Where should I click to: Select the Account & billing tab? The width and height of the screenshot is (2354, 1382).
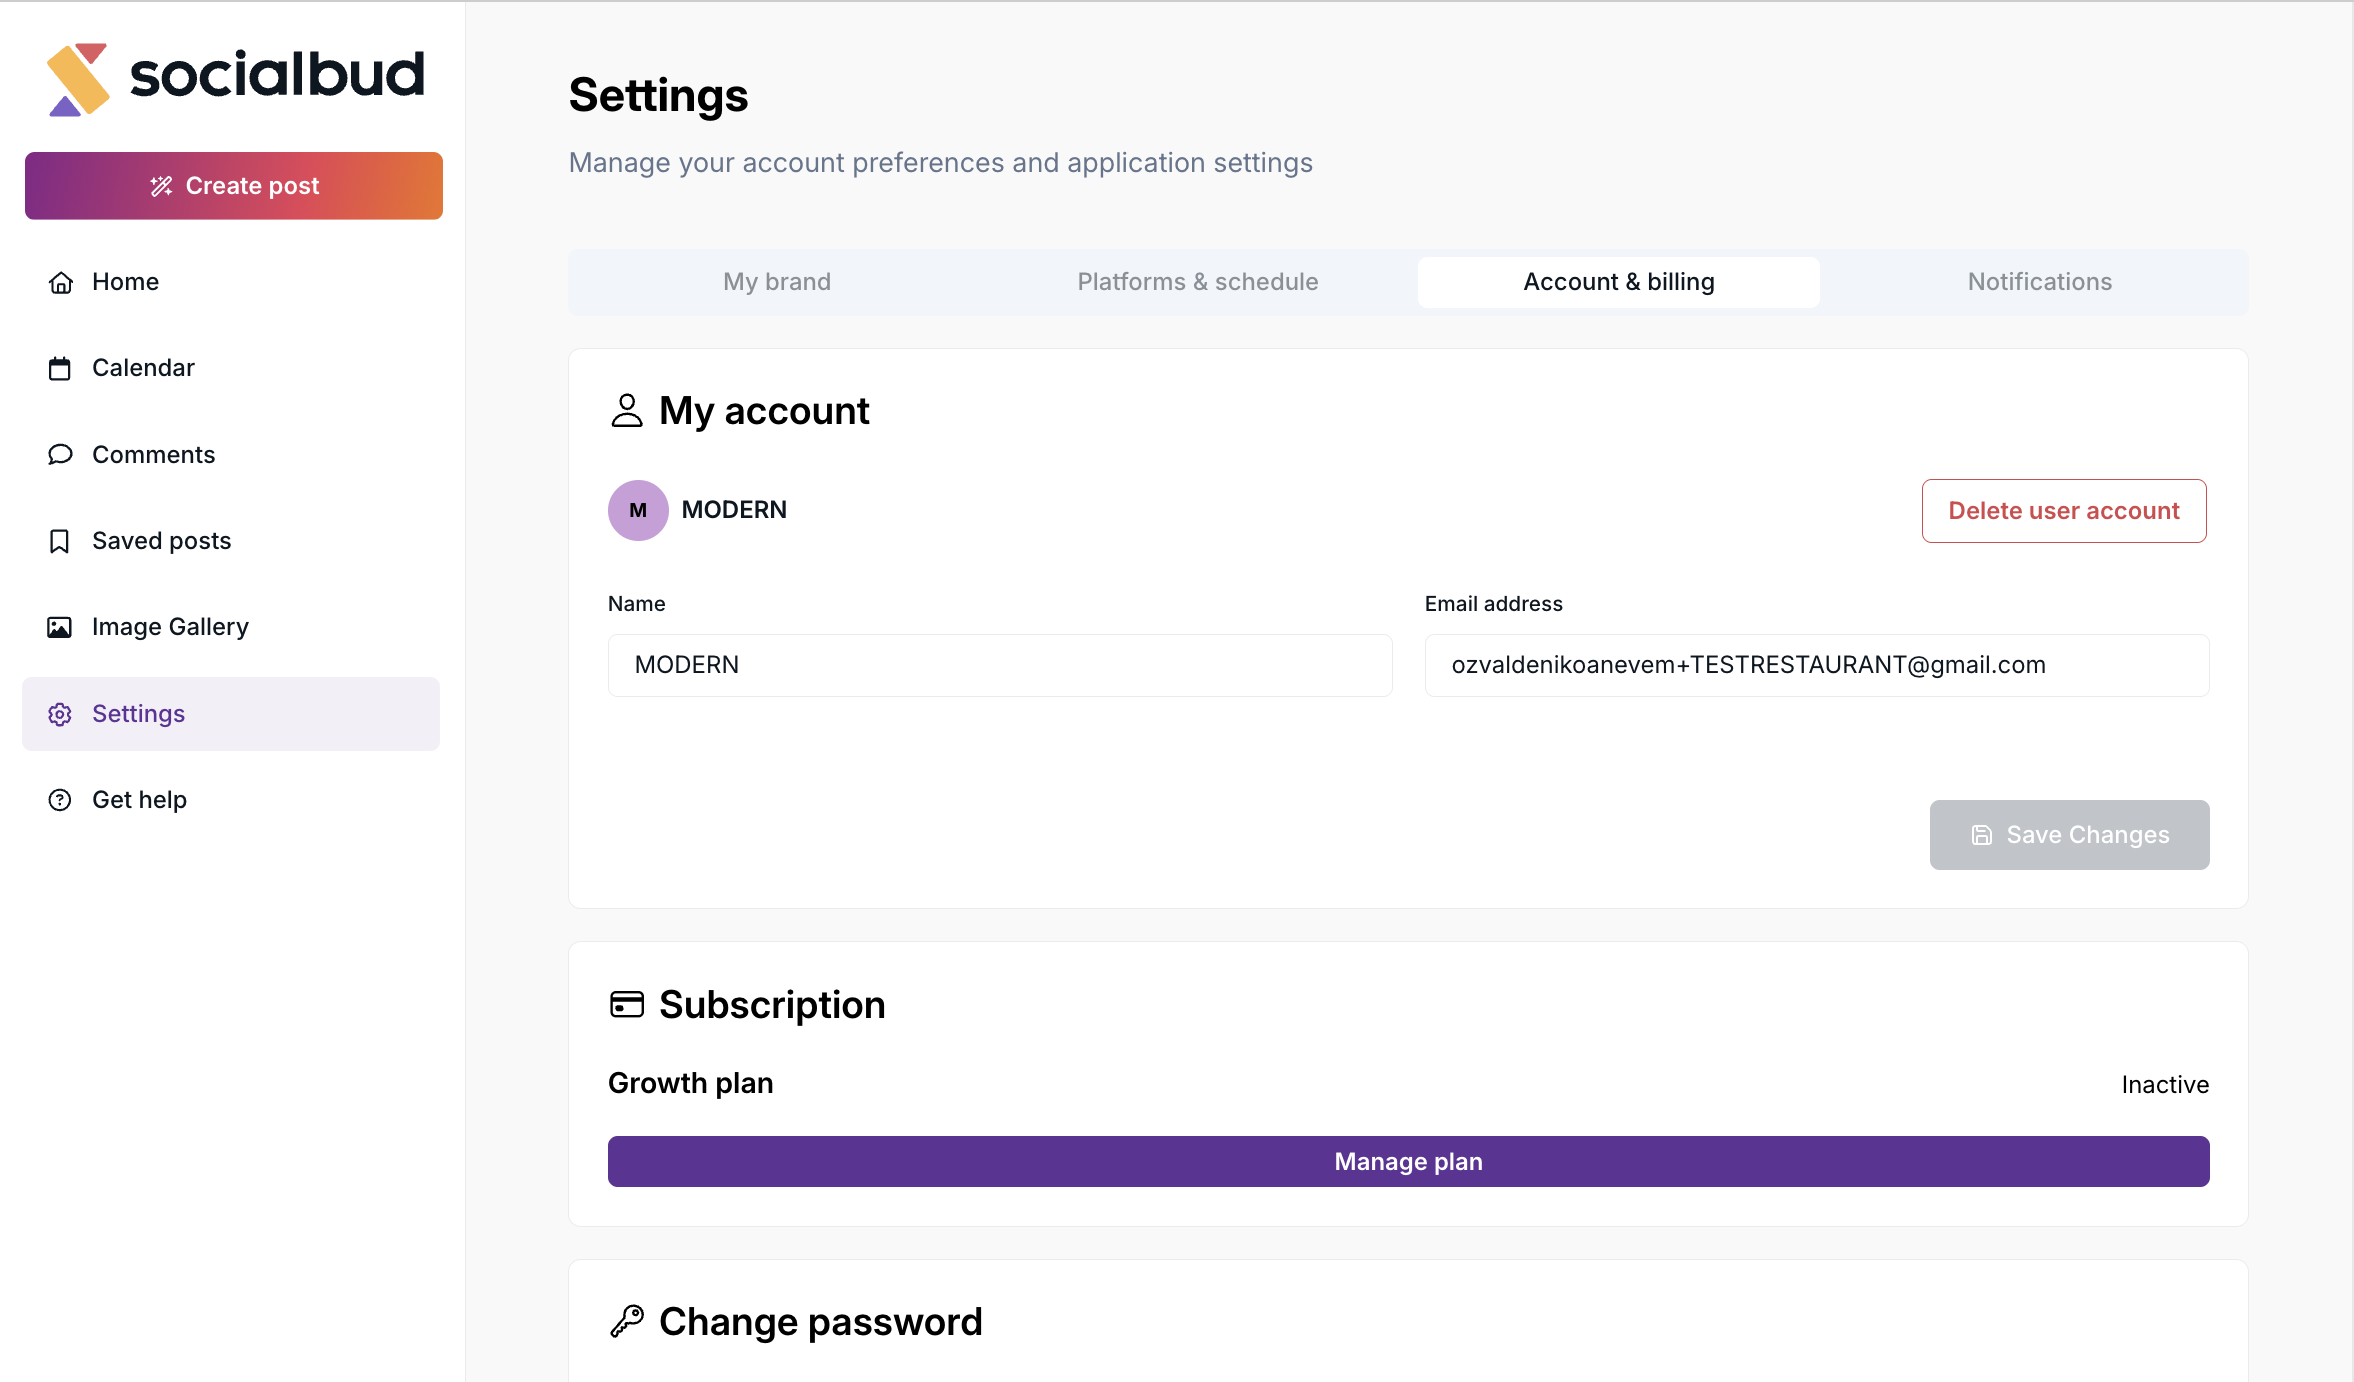coord(1618,282)
